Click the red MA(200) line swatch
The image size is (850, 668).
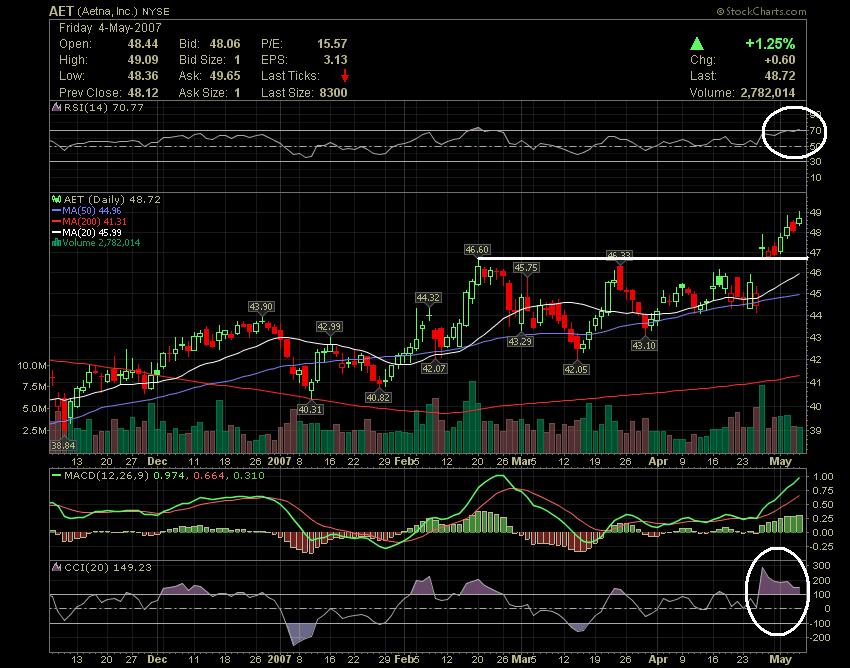tap(56, 221)
